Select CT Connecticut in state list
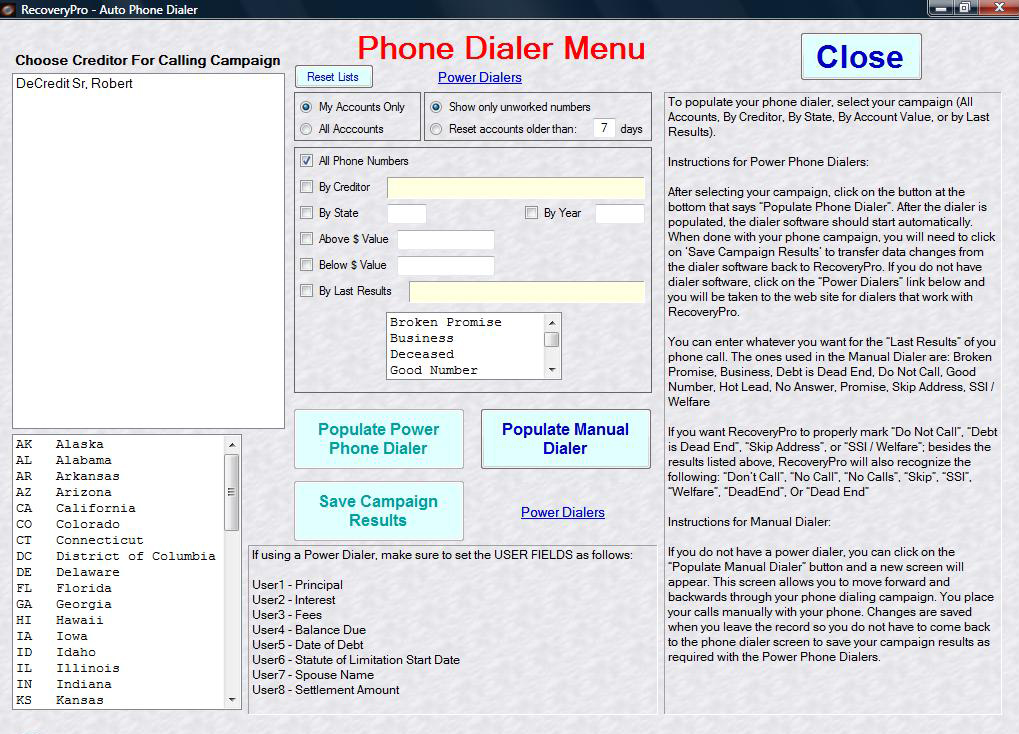 (119, 540)
